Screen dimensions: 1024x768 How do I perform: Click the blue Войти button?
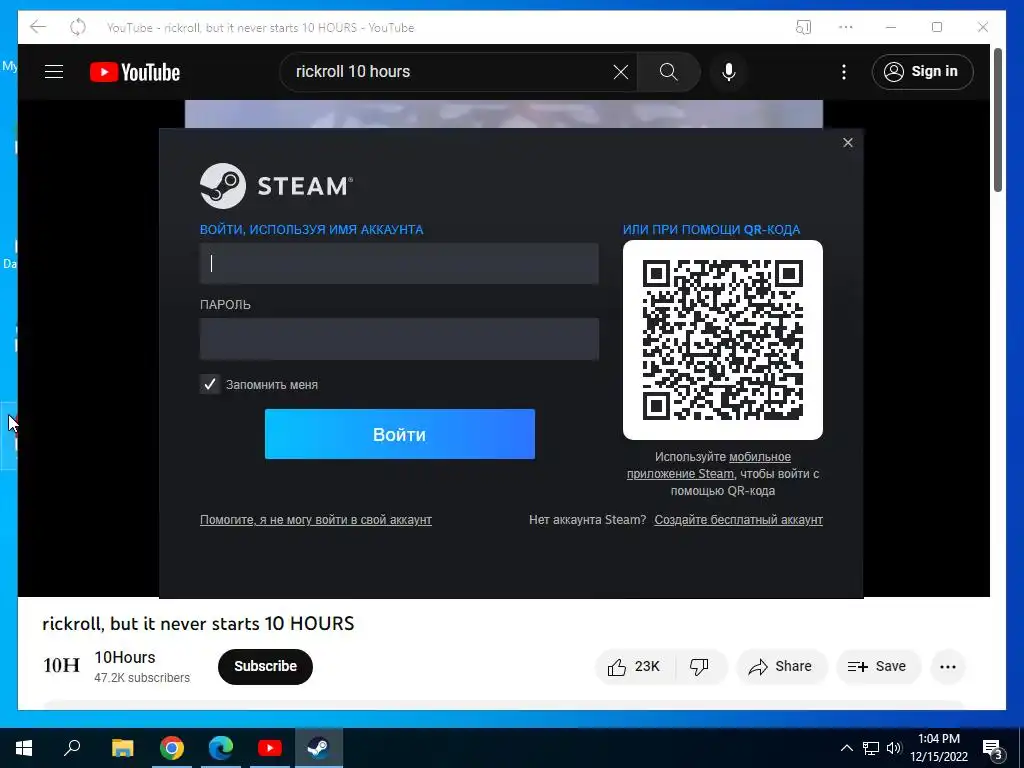[400, 434]
